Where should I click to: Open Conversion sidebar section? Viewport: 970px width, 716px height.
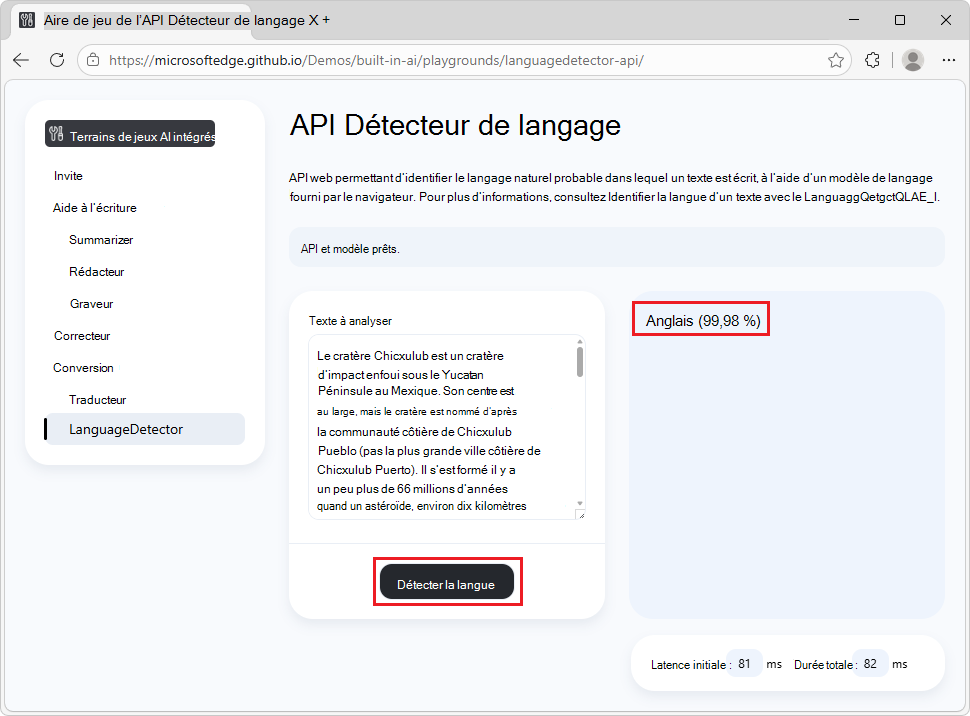point(84,368)
